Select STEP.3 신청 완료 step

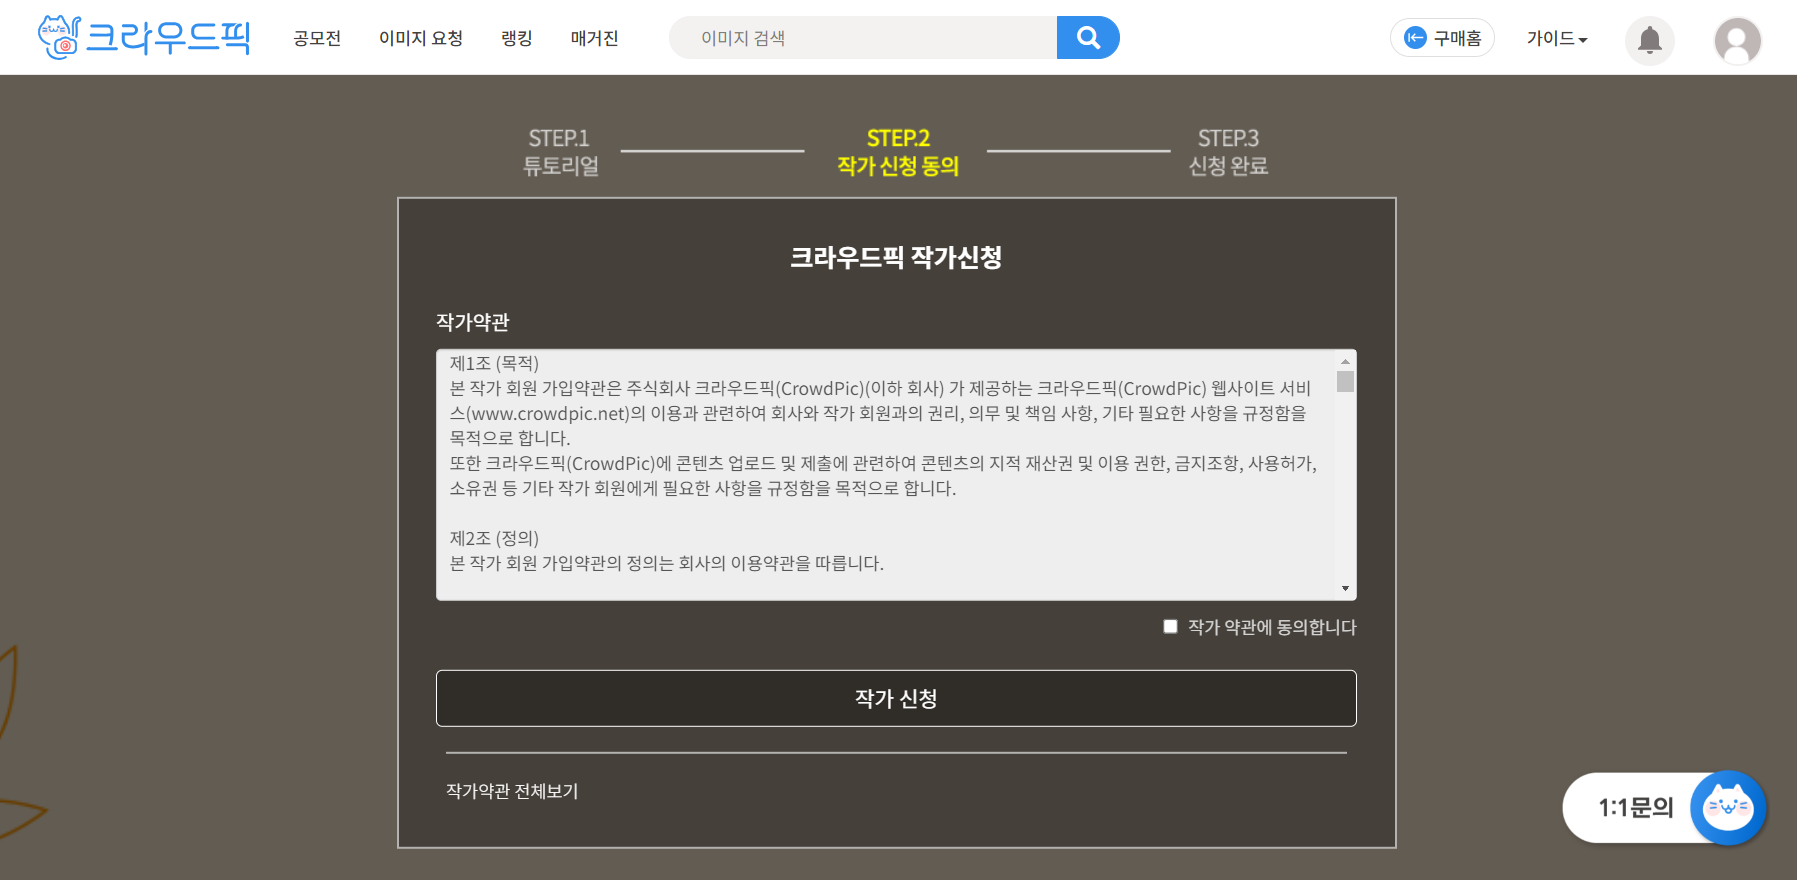[x=1228, y=152]
